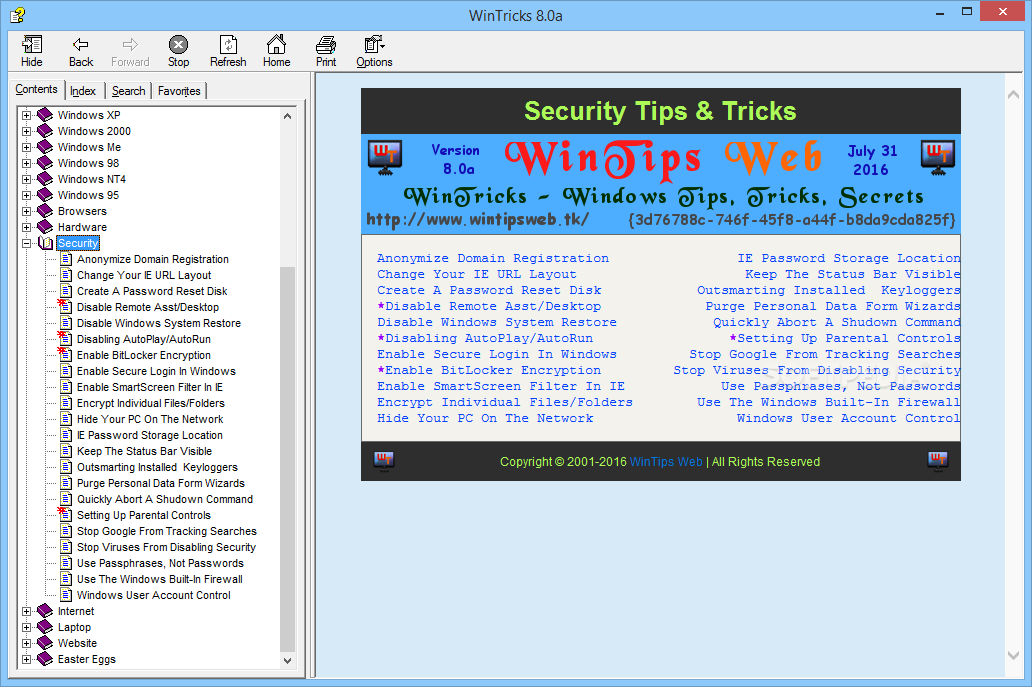Image resolution: width=1032 pixels, height=687 pixels.
Task: Expand the Hardware tree node
Action: coord(26,227)
